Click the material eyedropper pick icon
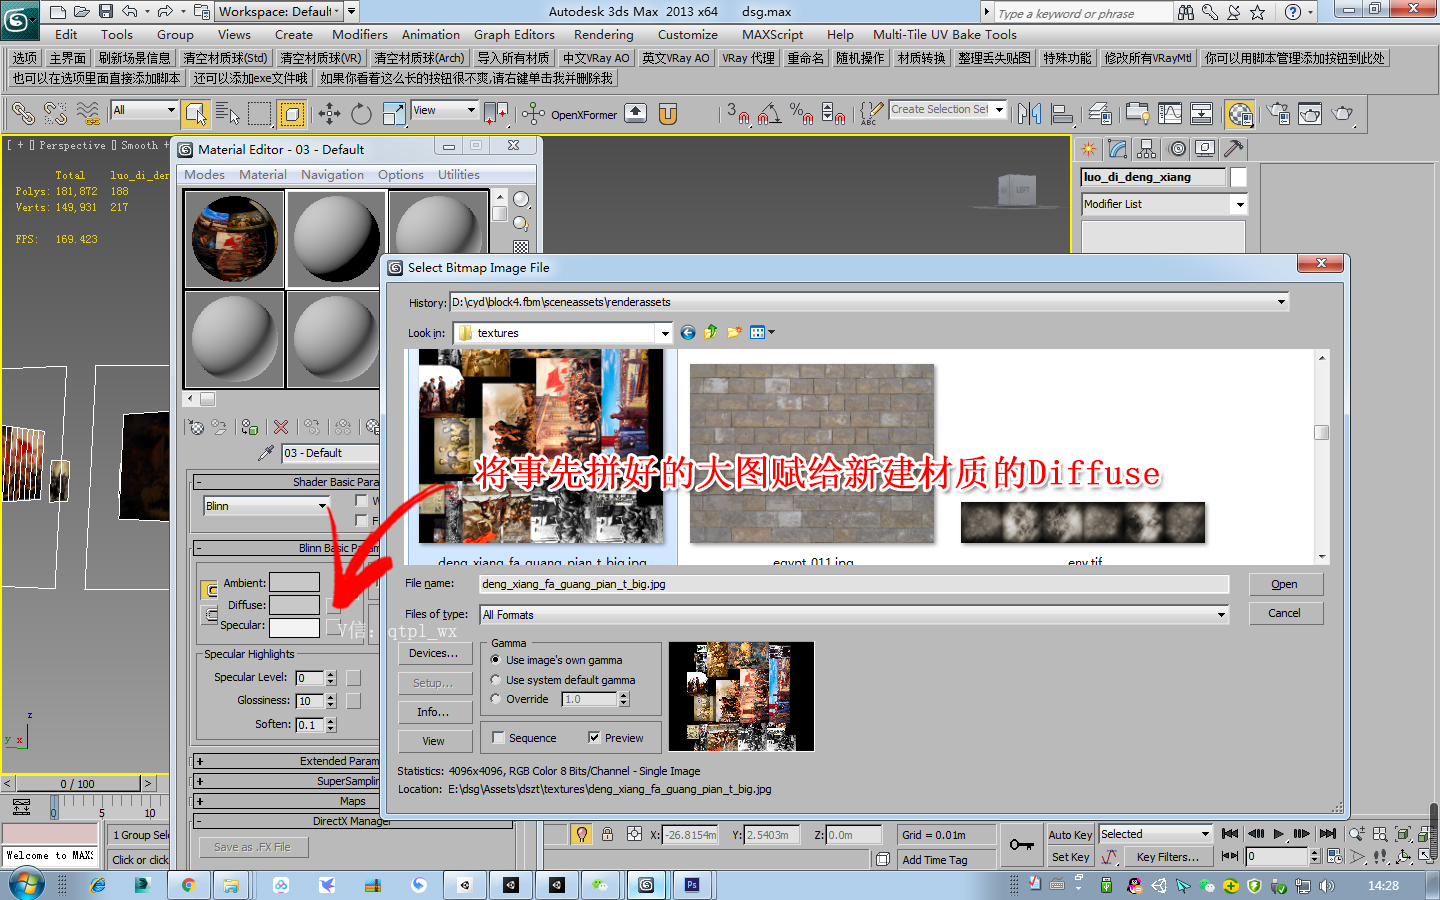 266,453
